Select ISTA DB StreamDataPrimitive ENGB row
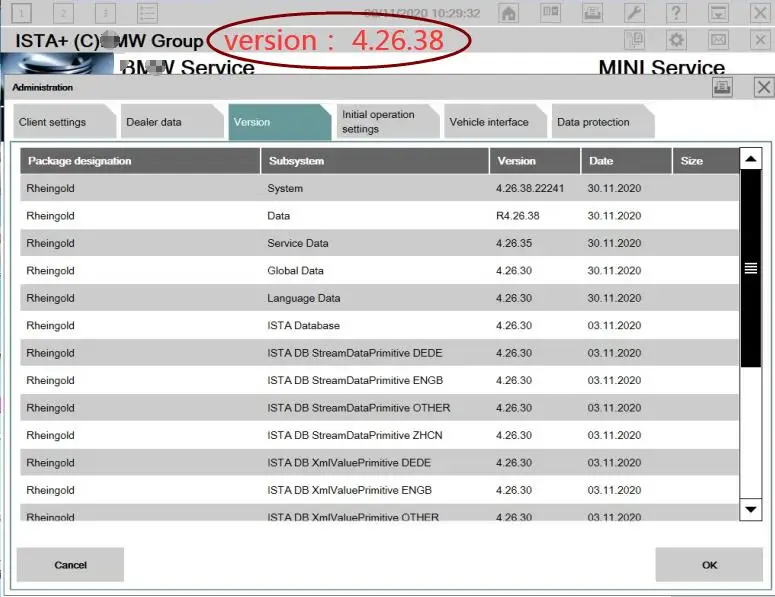The height and width of the screenshot is (597, 775). click(x=379, y=380)
